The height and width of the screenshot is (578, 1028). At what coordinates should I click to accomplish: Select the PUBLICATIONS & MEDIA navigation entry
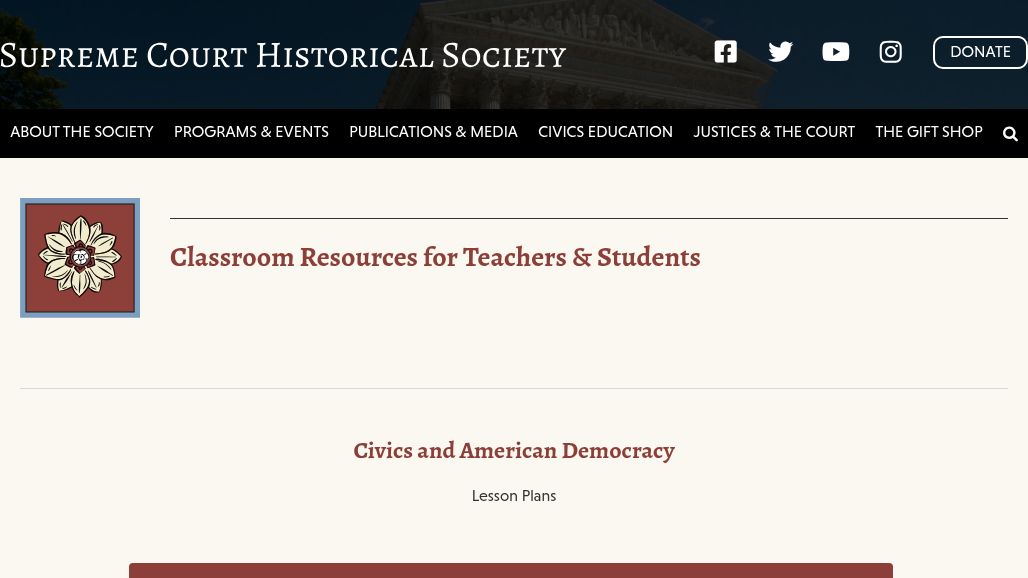433,131
